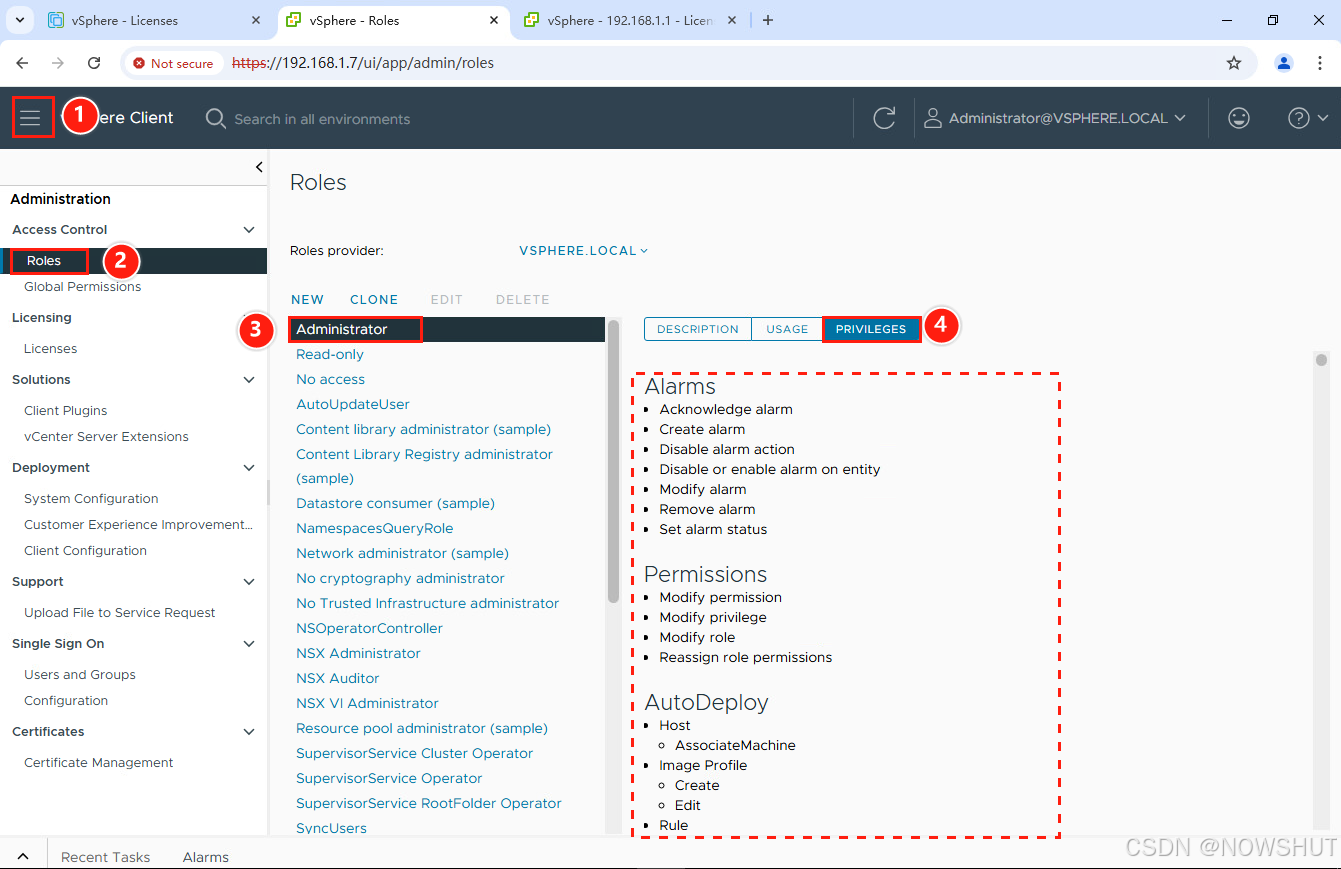Open Certificate Management in the sidebar
This screenshot has height=869, width=1341.
click(x=99, y=763)
